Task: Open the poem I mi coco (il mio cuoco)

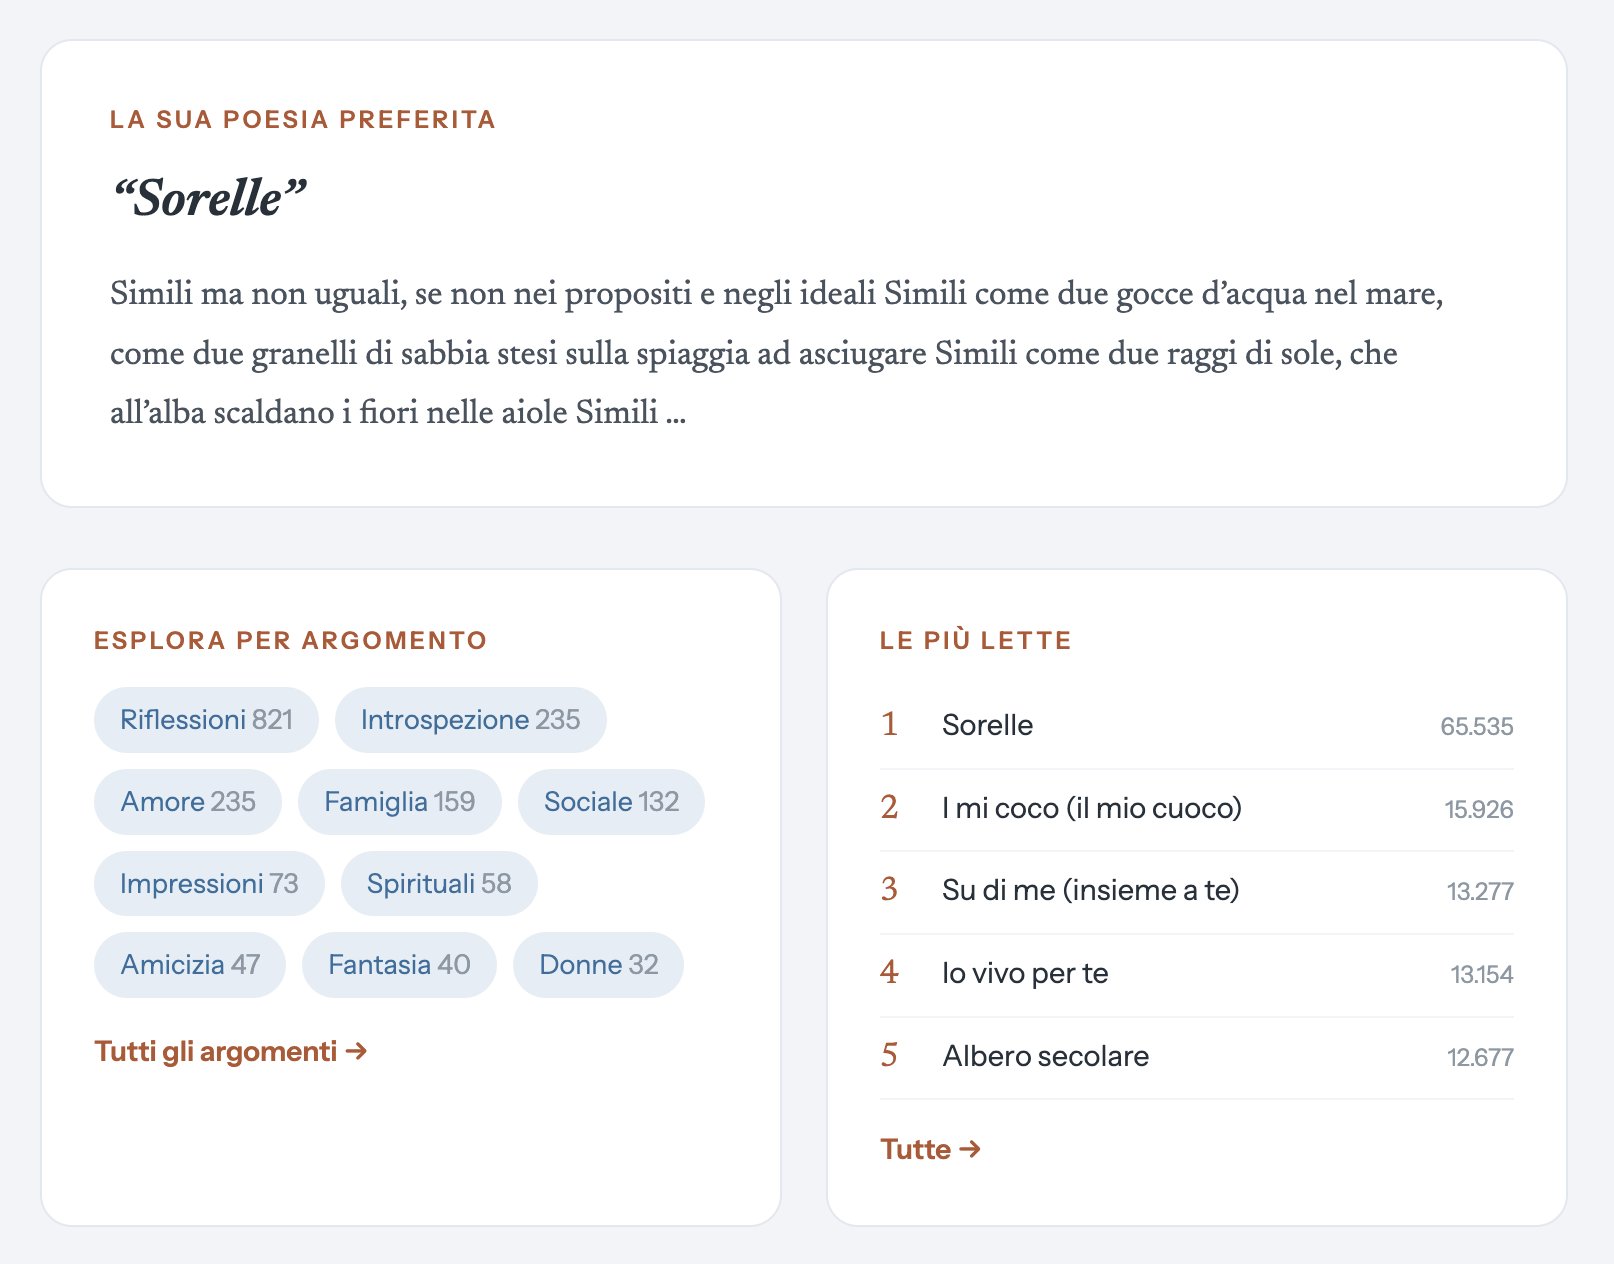Action: 1197,809
